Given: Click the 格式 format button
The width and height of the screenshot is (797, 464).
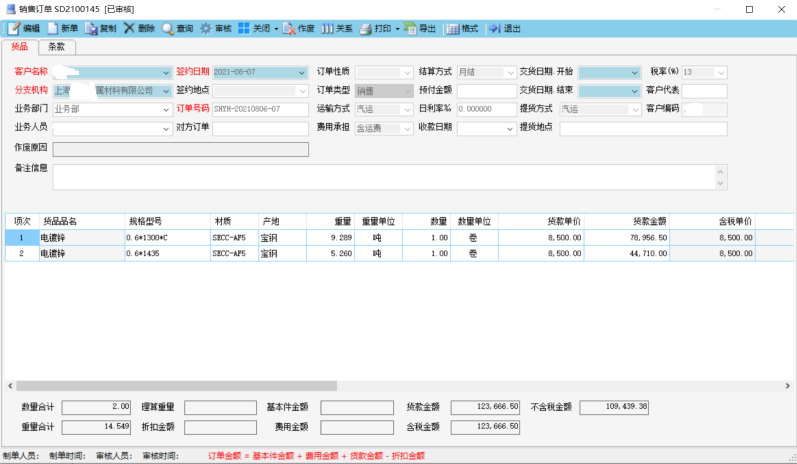Looking at the screenshot, I should click(x=463, y=28).
